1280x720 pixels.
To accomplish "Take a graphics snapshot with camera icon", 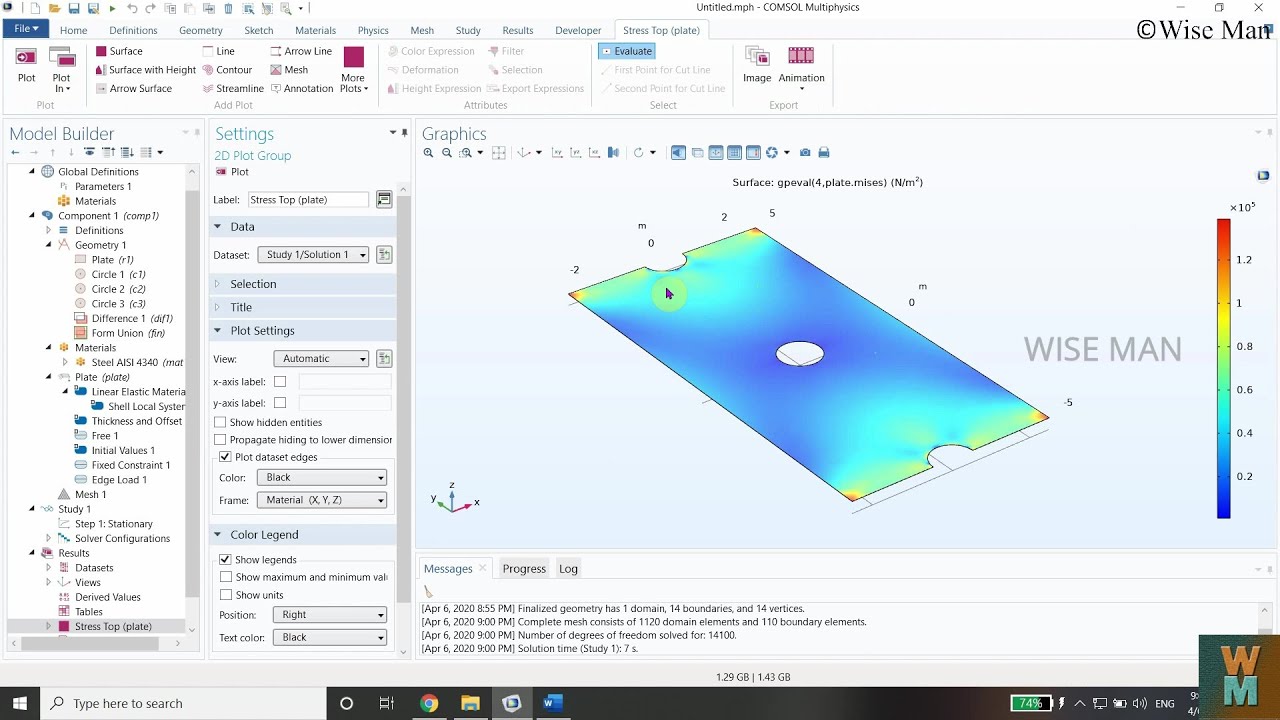I will tap(805, 153).
